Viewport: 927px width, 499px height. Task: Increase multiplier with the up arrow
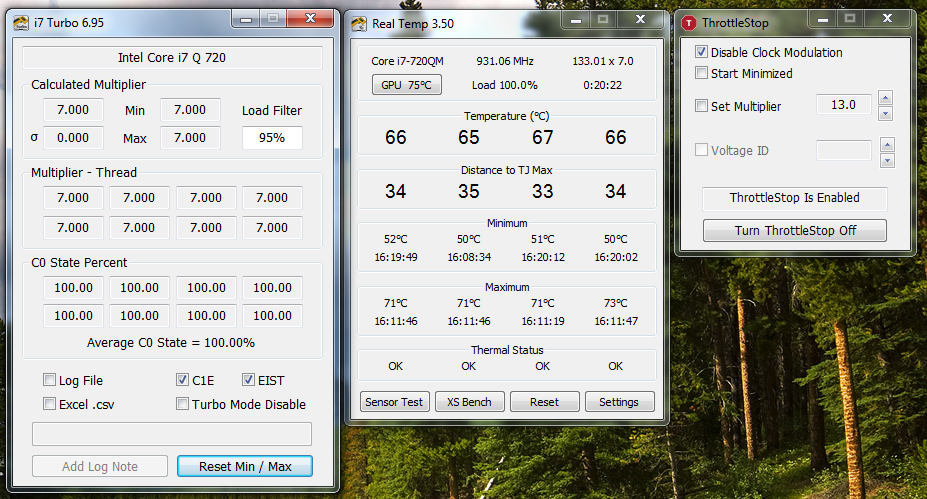885,98
